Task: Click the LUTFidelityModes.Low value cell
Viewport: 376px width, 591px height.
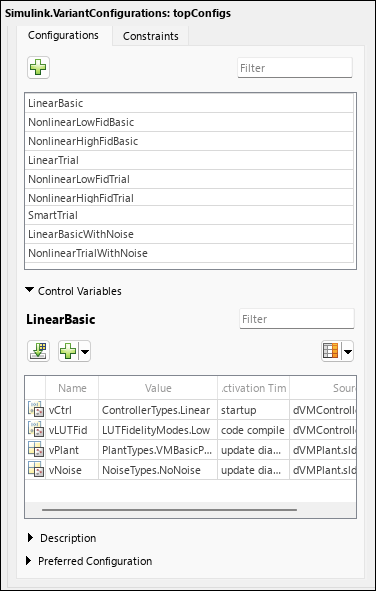Action: 158,430
